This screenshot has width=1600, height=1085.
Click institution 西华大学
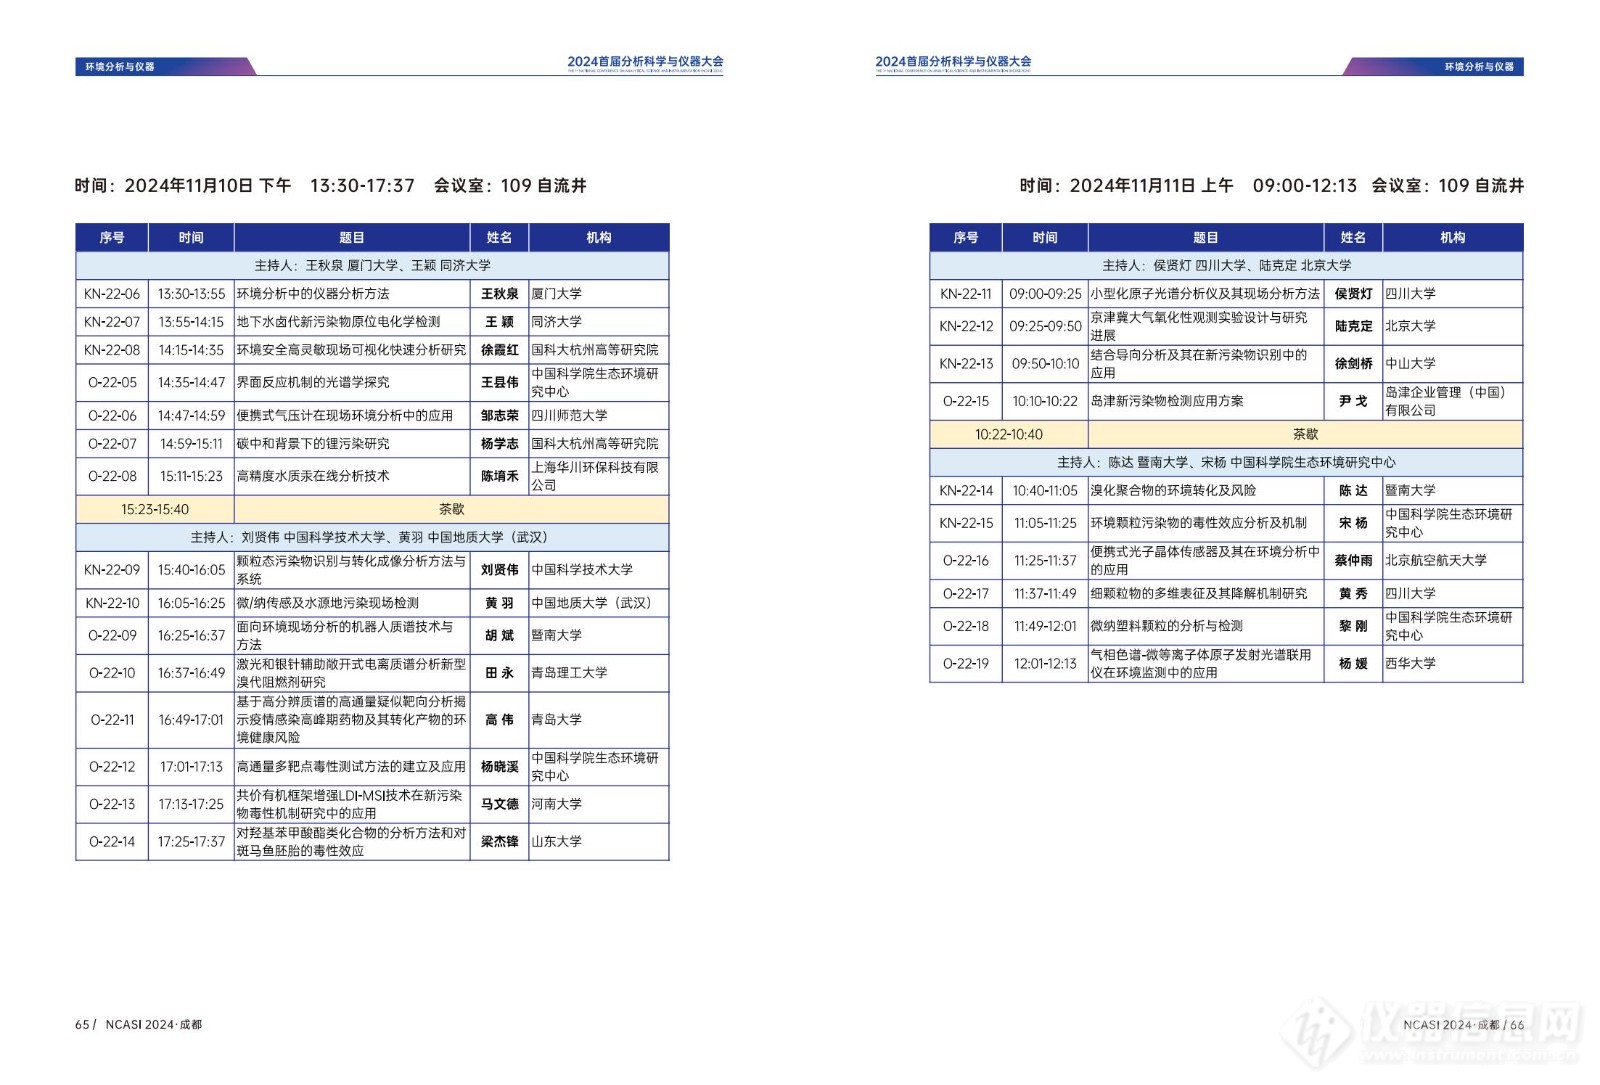(x=1410, y=664)
